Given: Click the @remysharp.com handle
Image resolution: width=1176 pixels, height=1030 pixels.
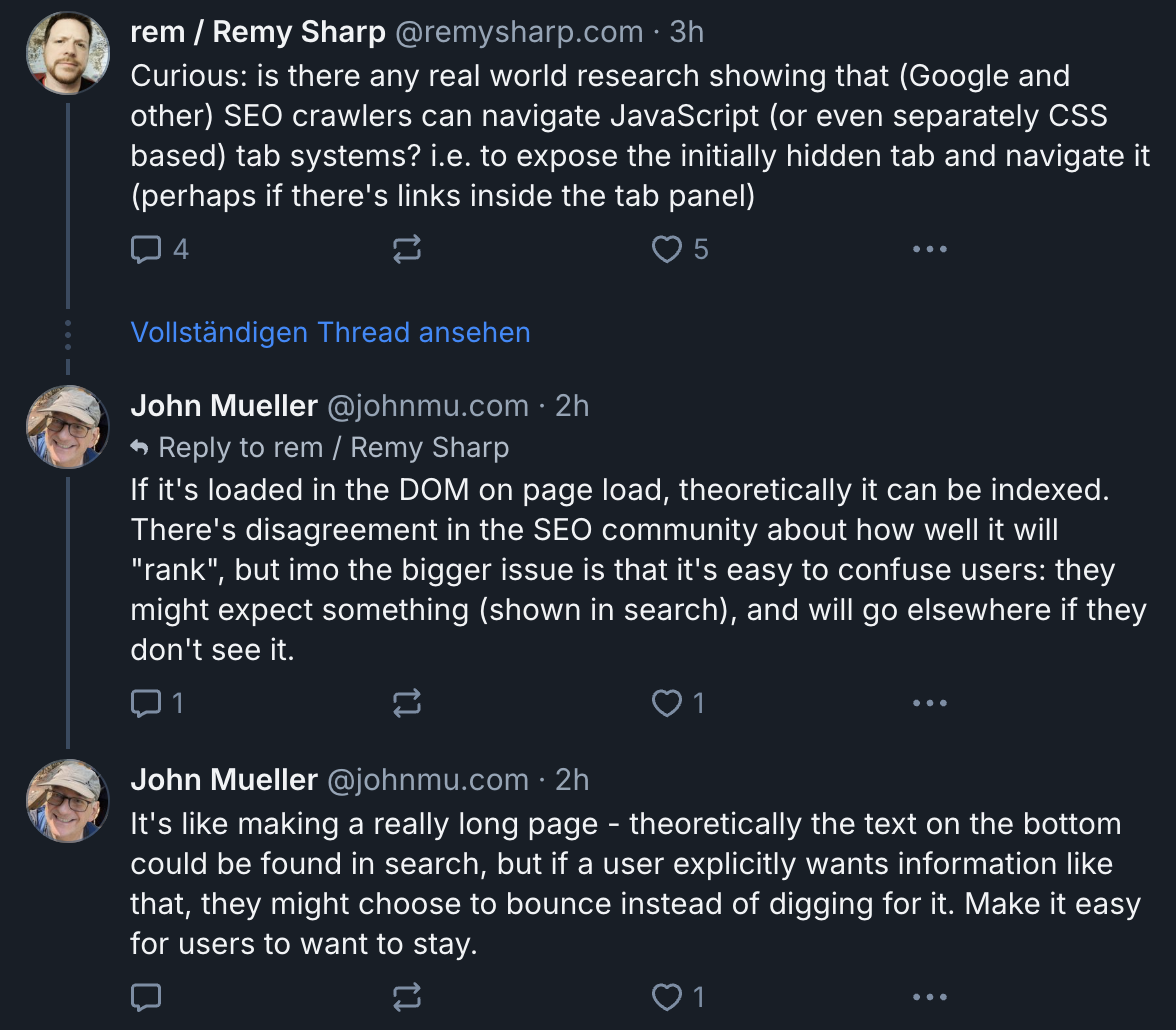Looking at the screenshot, I should coord(519,32).
